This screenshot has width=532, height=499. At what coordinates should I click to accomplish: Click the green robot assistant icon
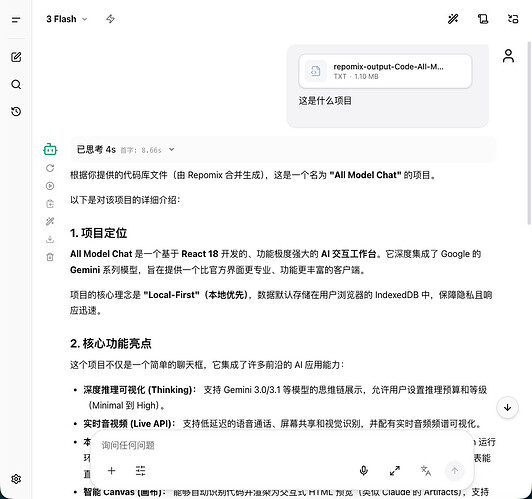[50, 149]
